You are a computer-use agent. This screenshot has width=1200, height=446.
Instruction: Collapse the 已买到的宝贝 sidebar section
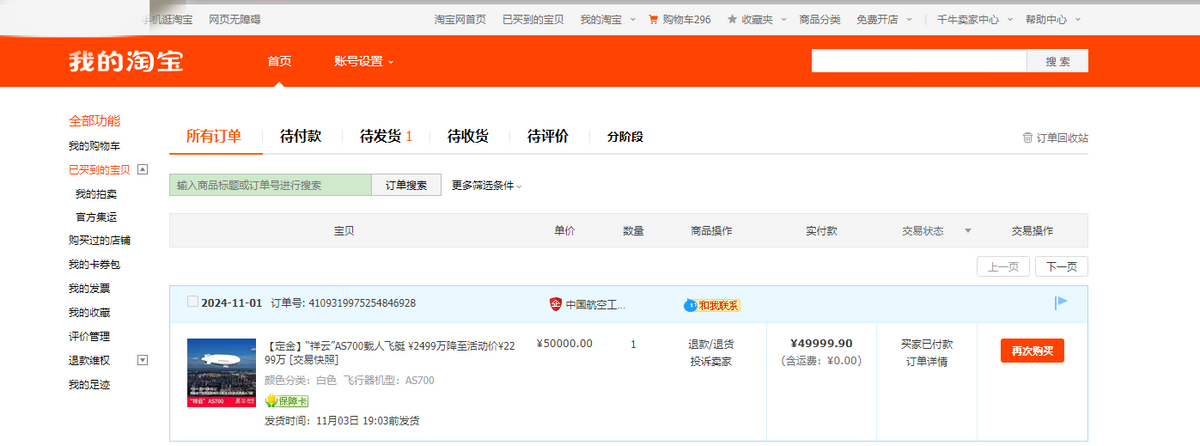pyautogui.click(x=142, y=169)
